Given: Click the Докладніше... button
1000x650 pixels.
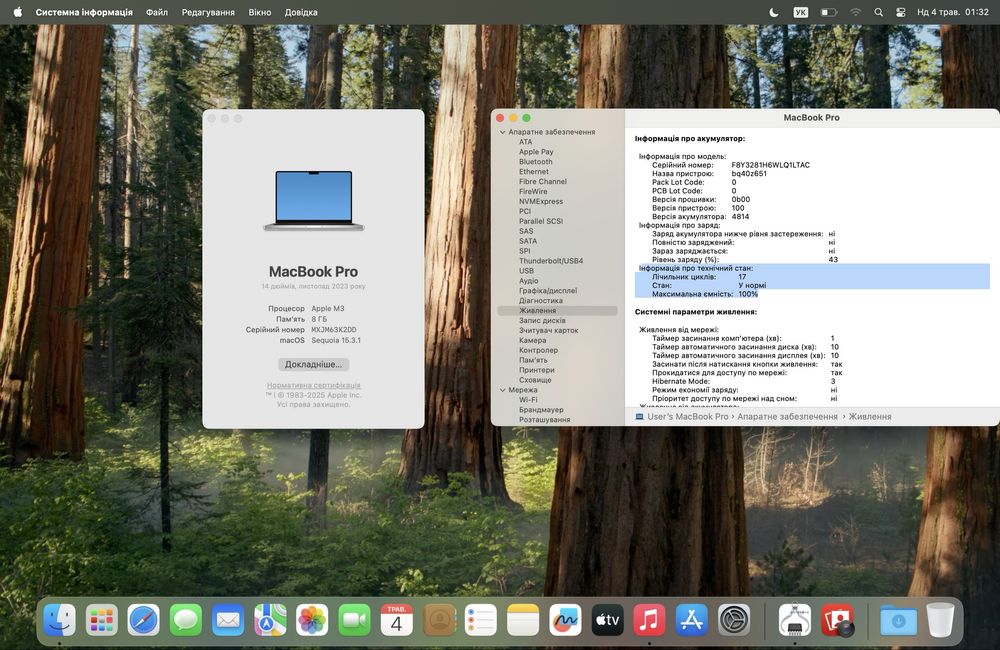Looking at the screenshot, I should tap(313, 364).
